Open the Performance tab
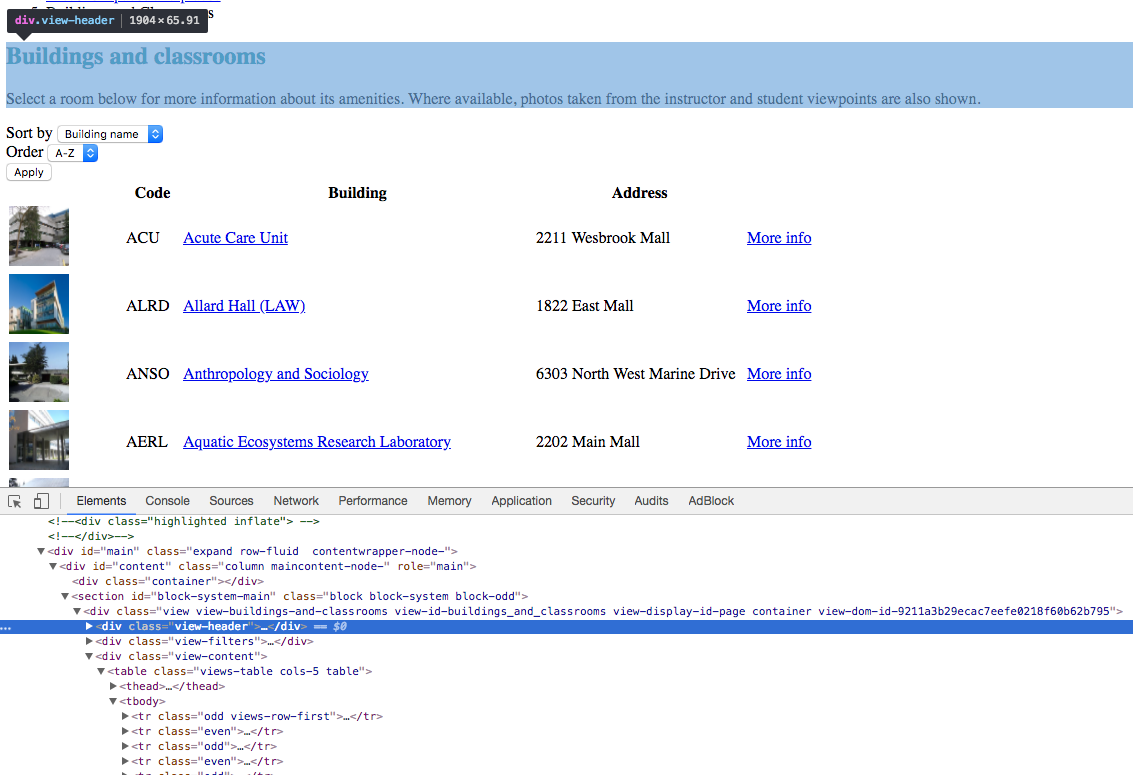The height and width of the screenshot is (775, 1133). tap(373, 501)
